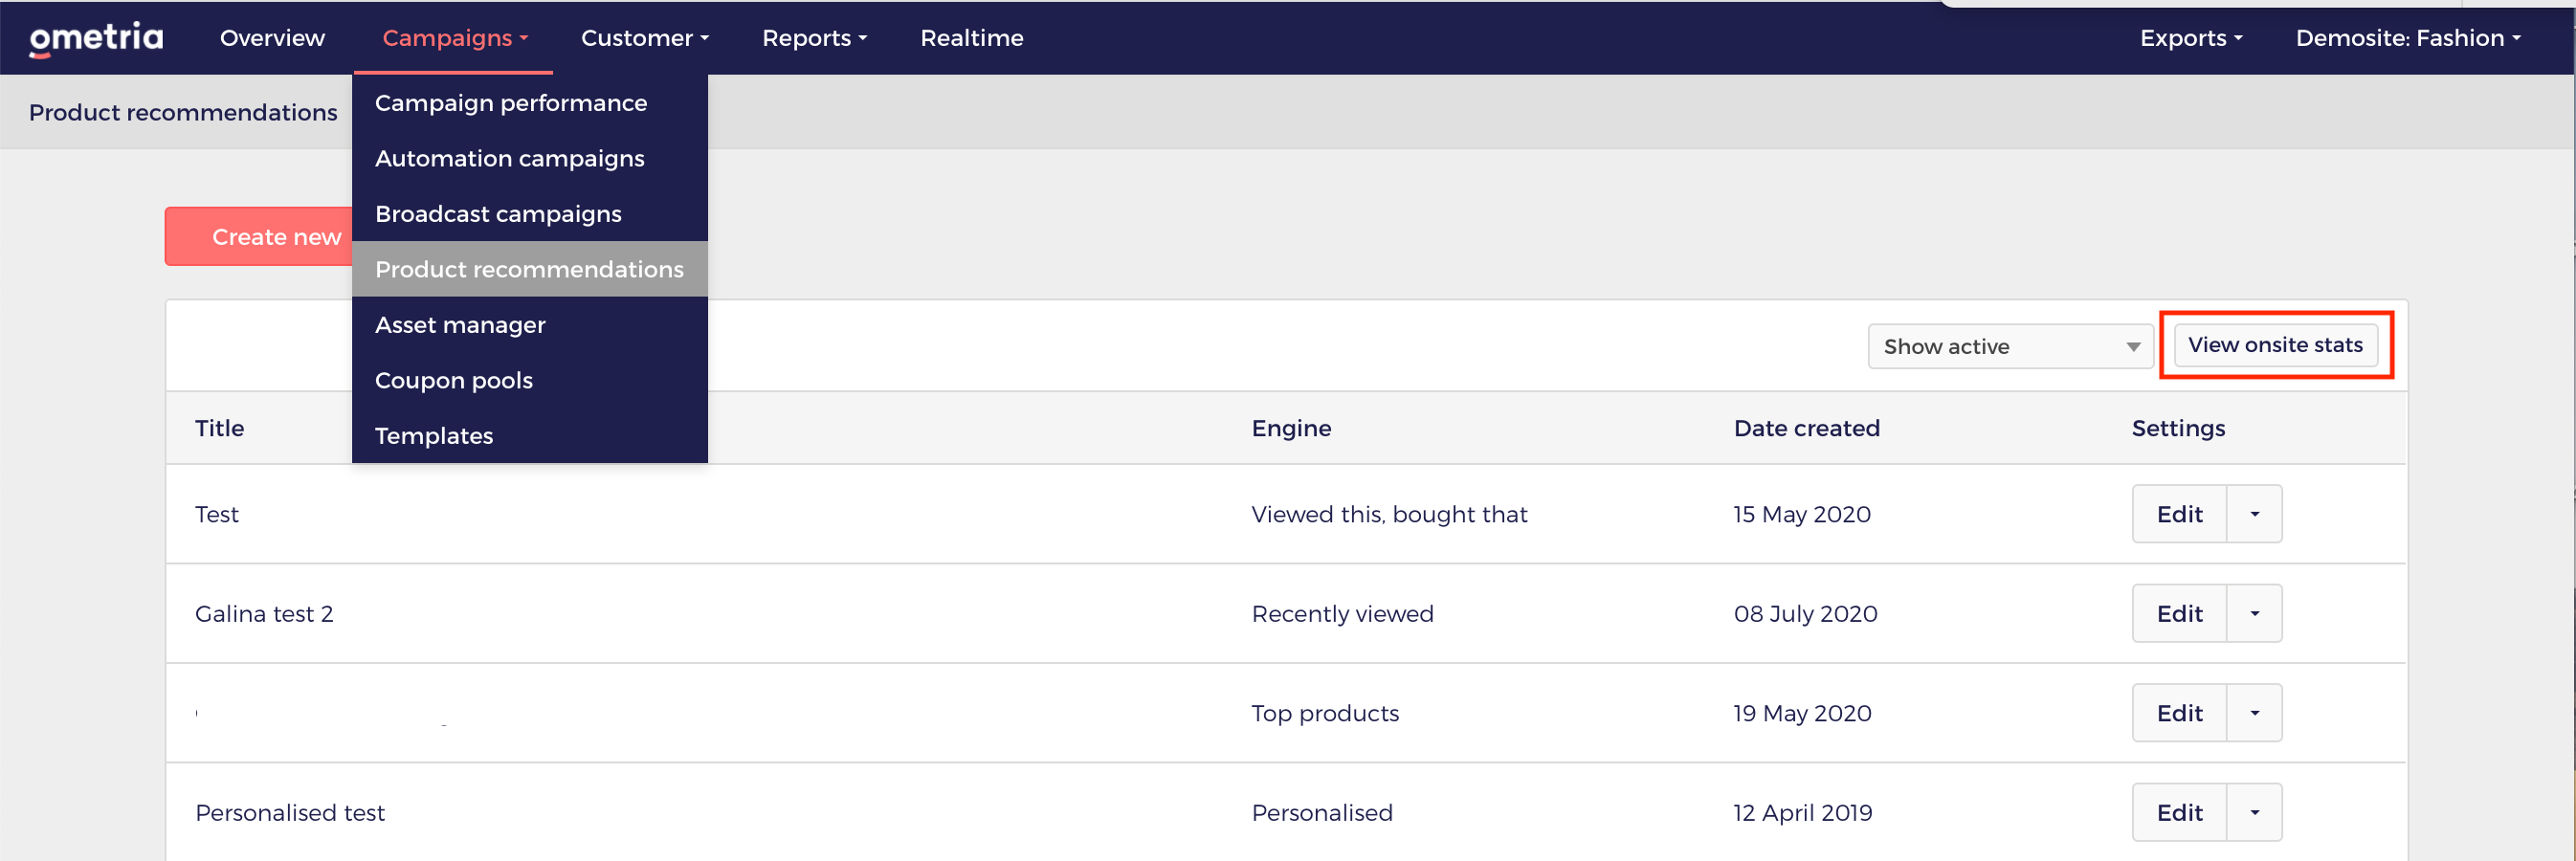Open Asset manager from the Campaigns menu
Screen dimensions: 2576x861
530,325
